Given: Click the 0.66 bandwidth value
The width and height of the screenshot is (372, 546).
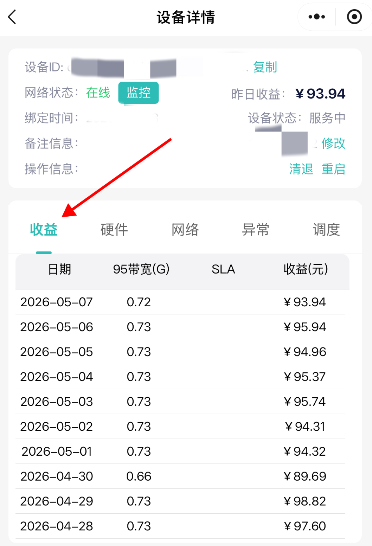Looking at the screenshot, I should (x=139, y=476).
